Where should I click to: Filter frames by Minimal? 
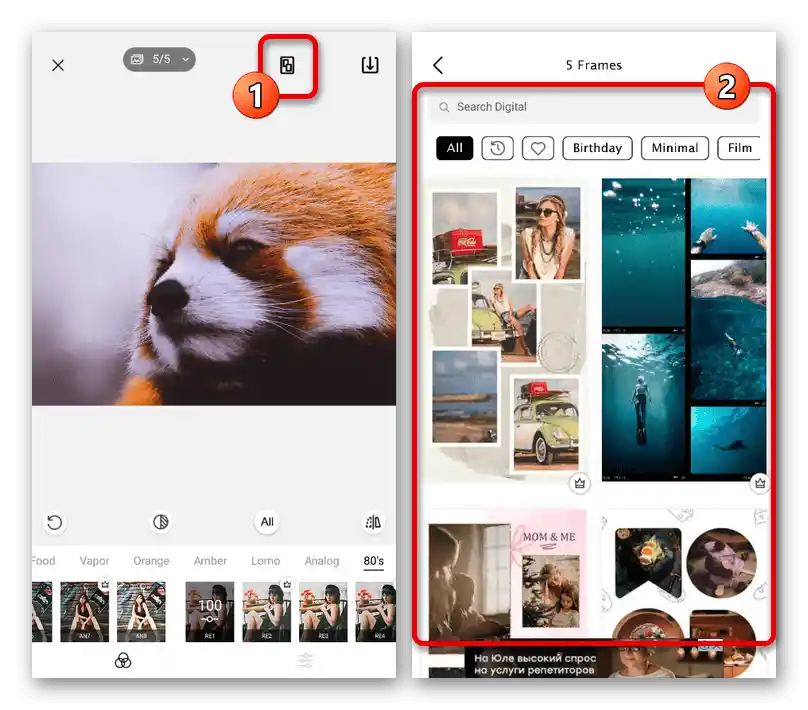[675, 148]
